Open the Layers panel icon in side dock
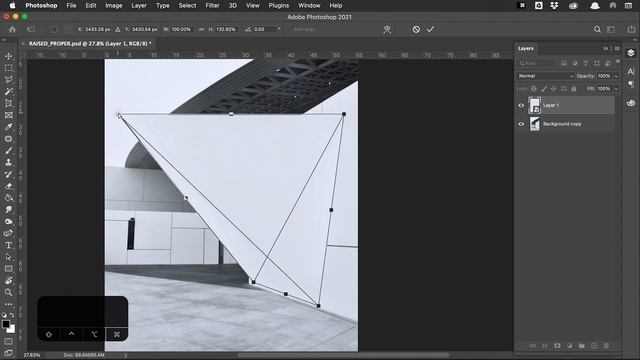640x360 pixels. pyautogui.click(x=631, y=53)
